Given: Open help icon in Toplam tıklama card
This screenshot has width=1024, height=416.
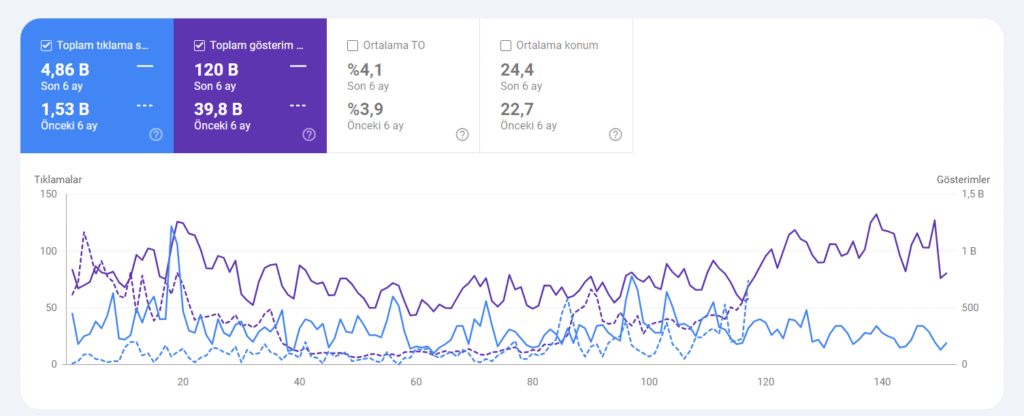Looking at the screenshot, I should [156, 134].
